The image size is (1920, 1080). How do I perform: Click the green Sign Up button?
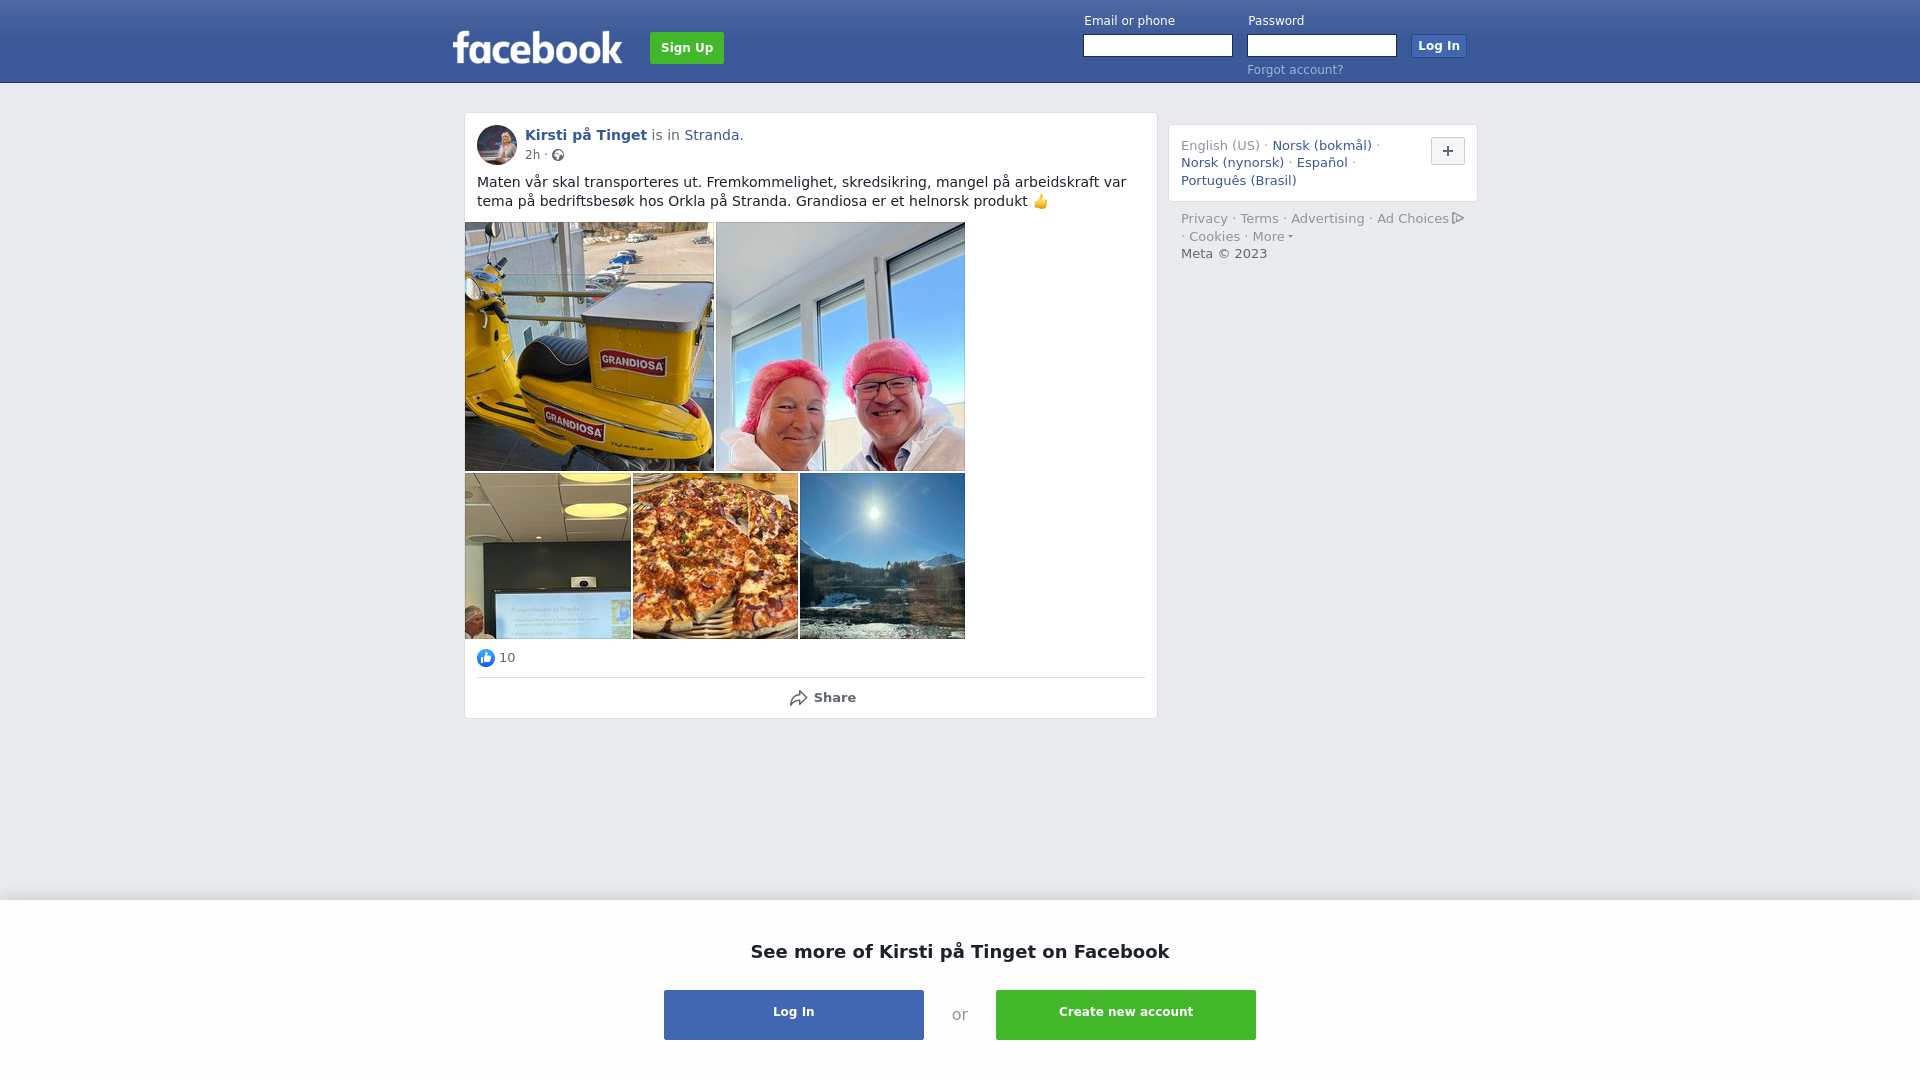687,48
